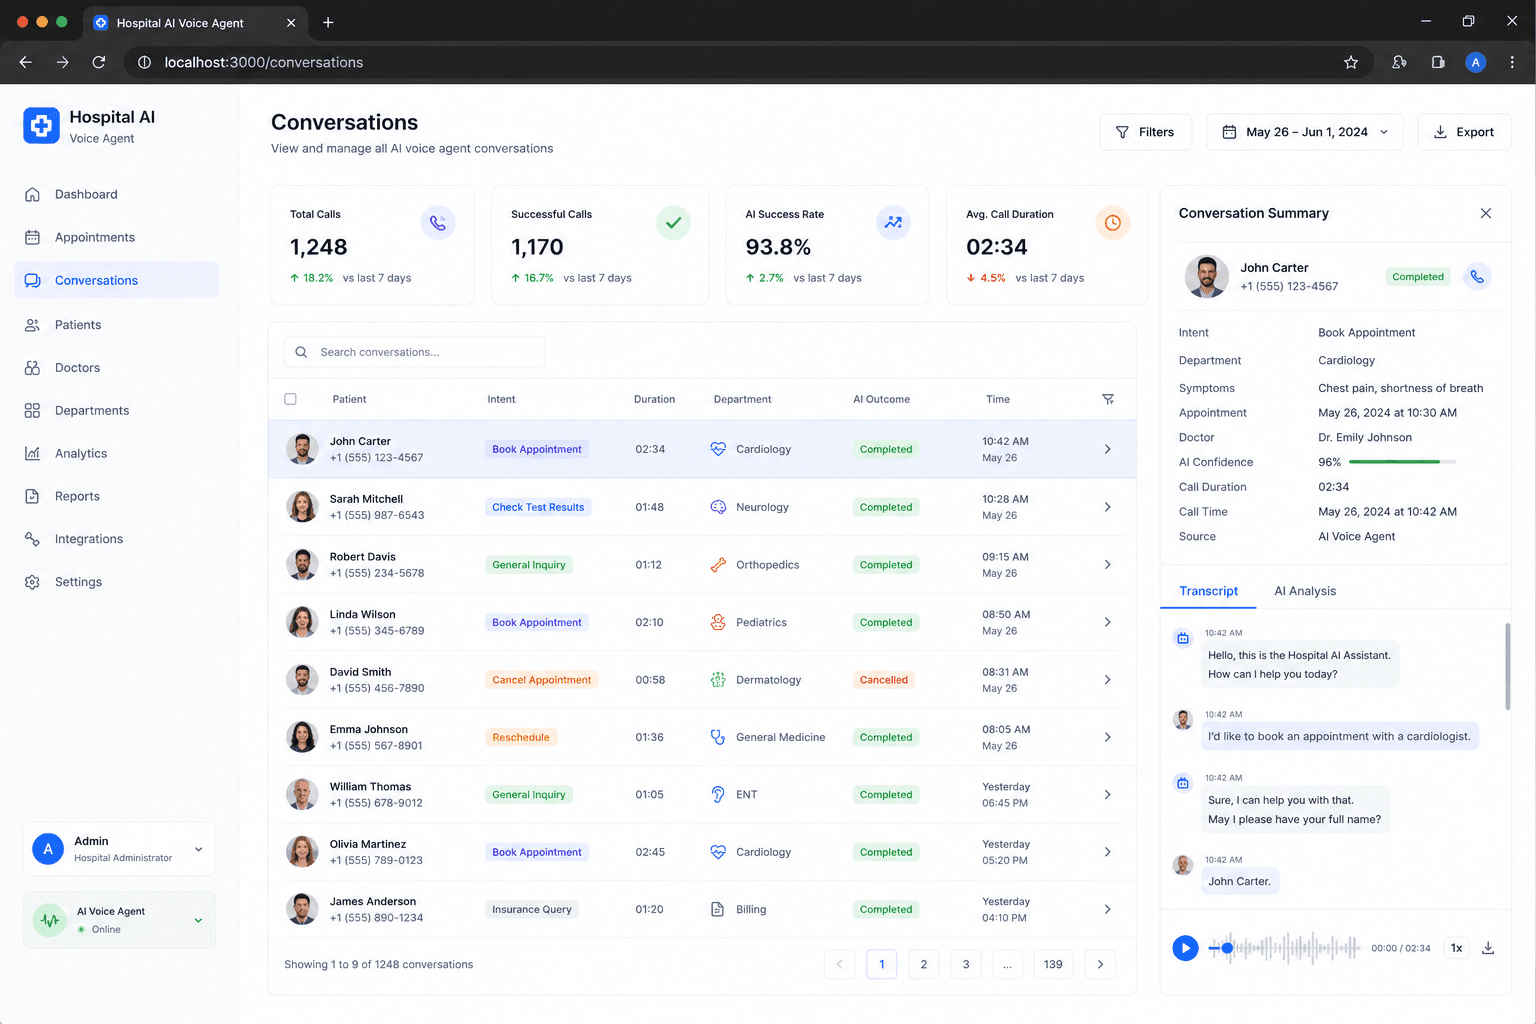The height and width of the screenshot is (1024, 1536).
Task: Expand Sarah Mitchell's conversation row chevron
Action: point(1107,507)
